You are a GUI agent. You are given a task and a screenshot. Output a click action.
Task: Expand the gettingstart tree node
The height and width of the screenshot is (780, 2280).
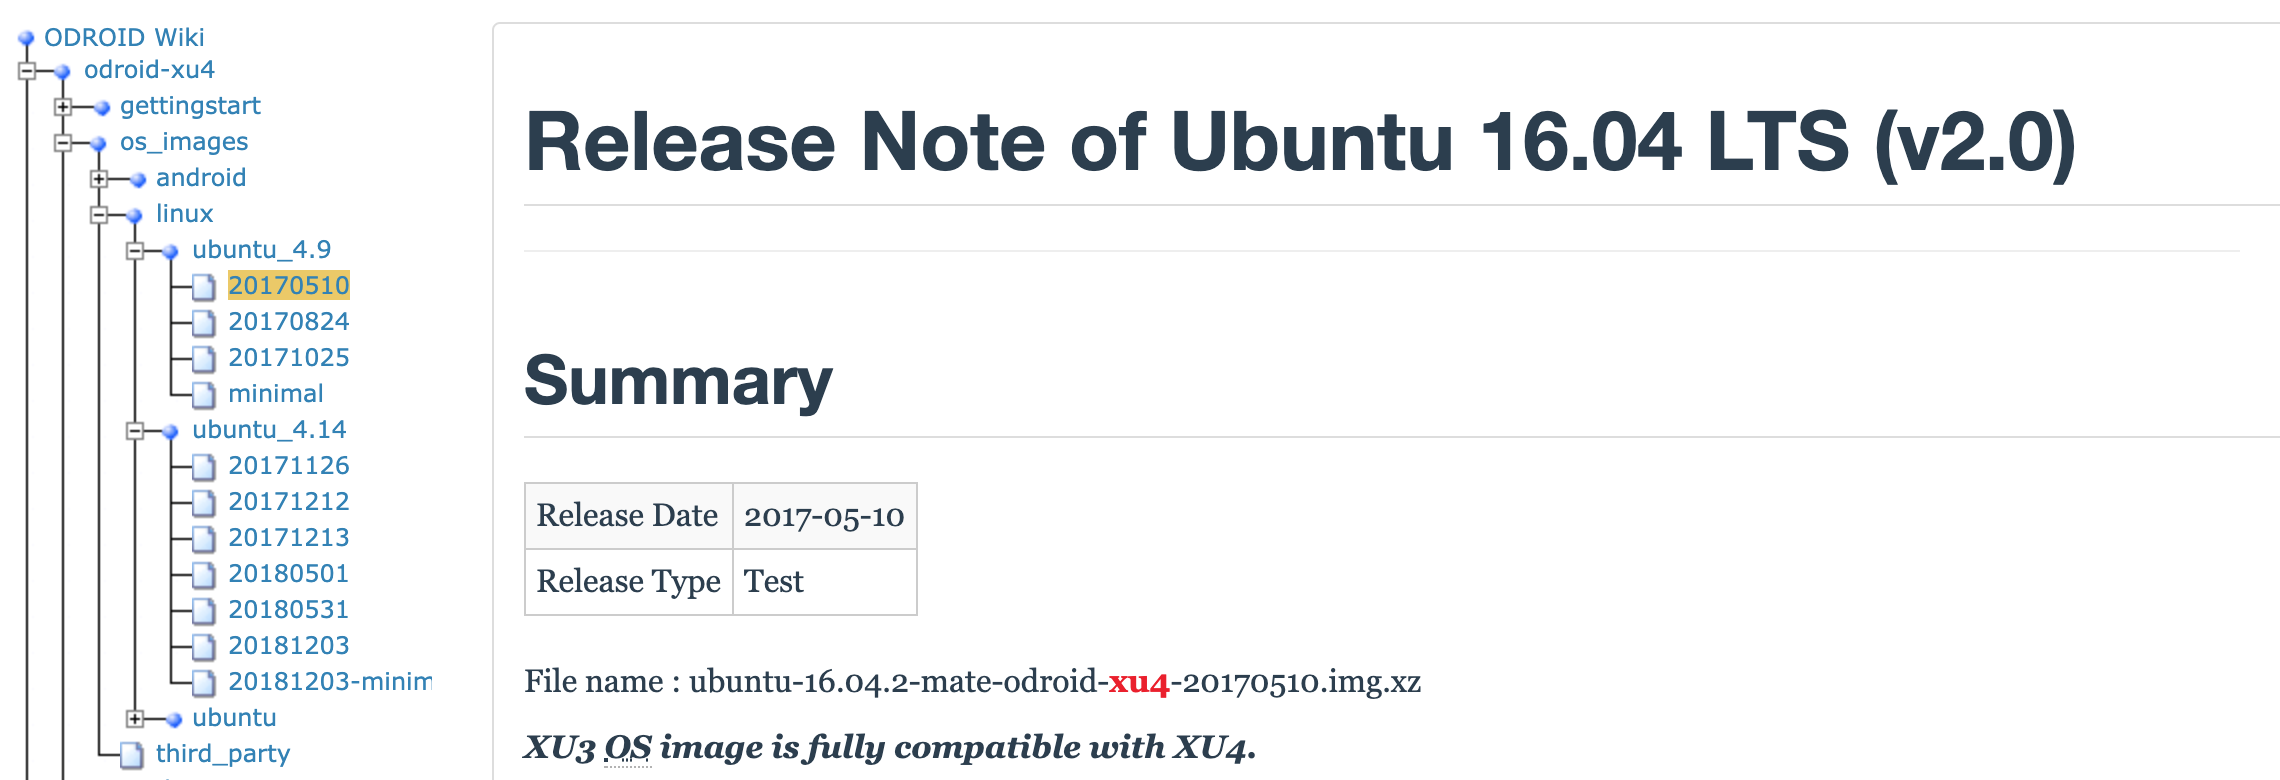63,107
